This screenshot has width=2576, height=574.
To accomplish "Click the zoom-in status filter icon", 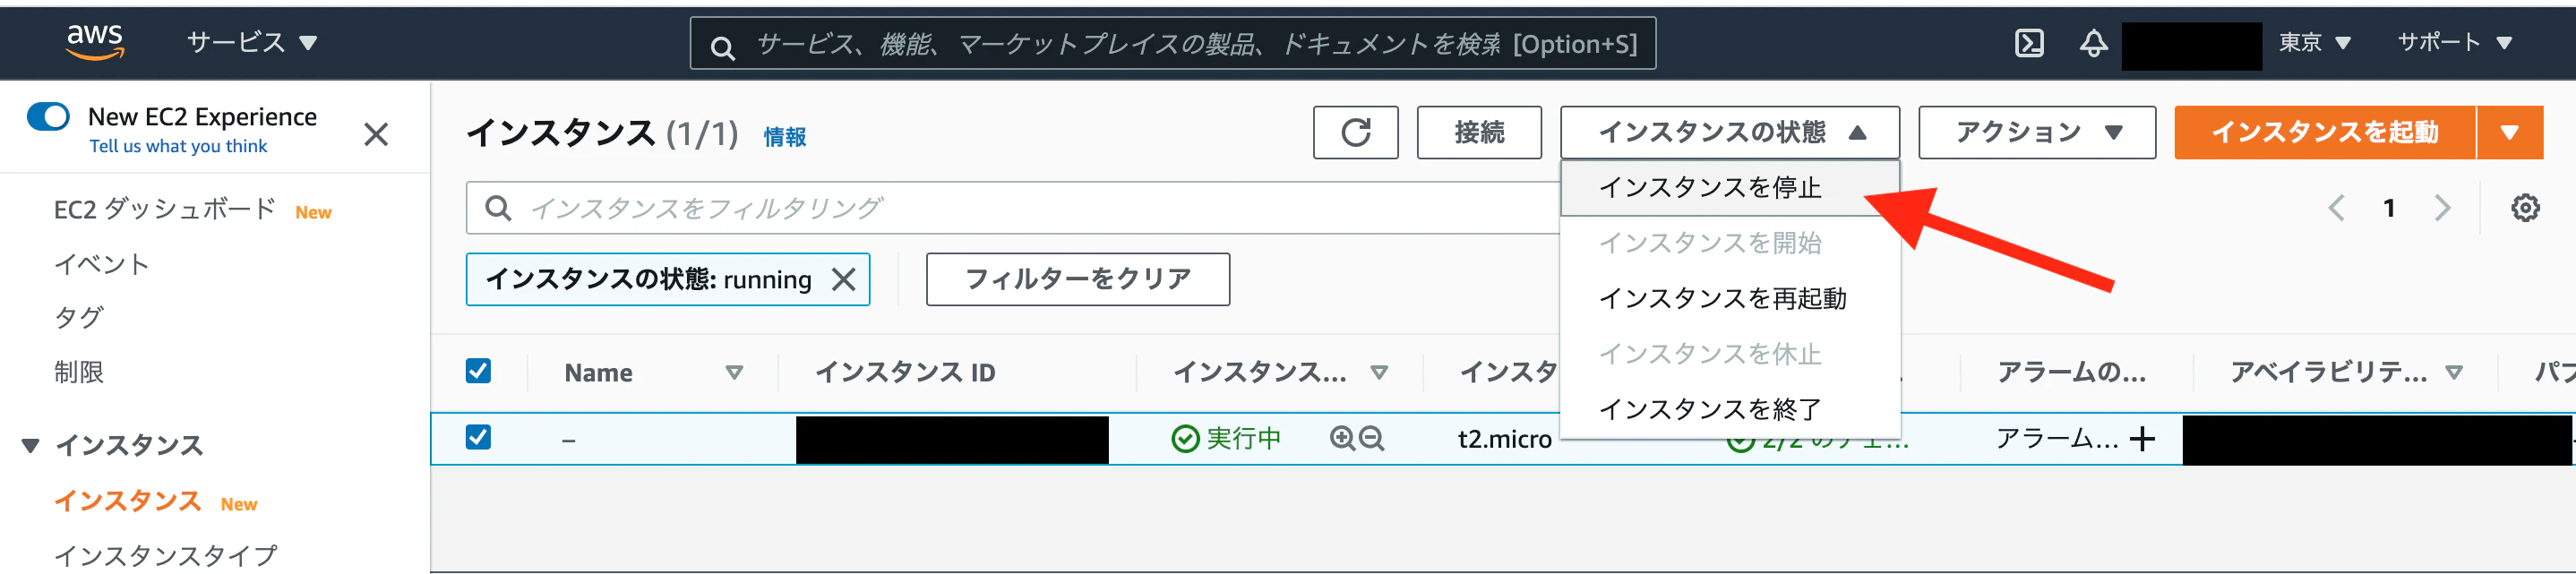I will tap(1342, 438).
